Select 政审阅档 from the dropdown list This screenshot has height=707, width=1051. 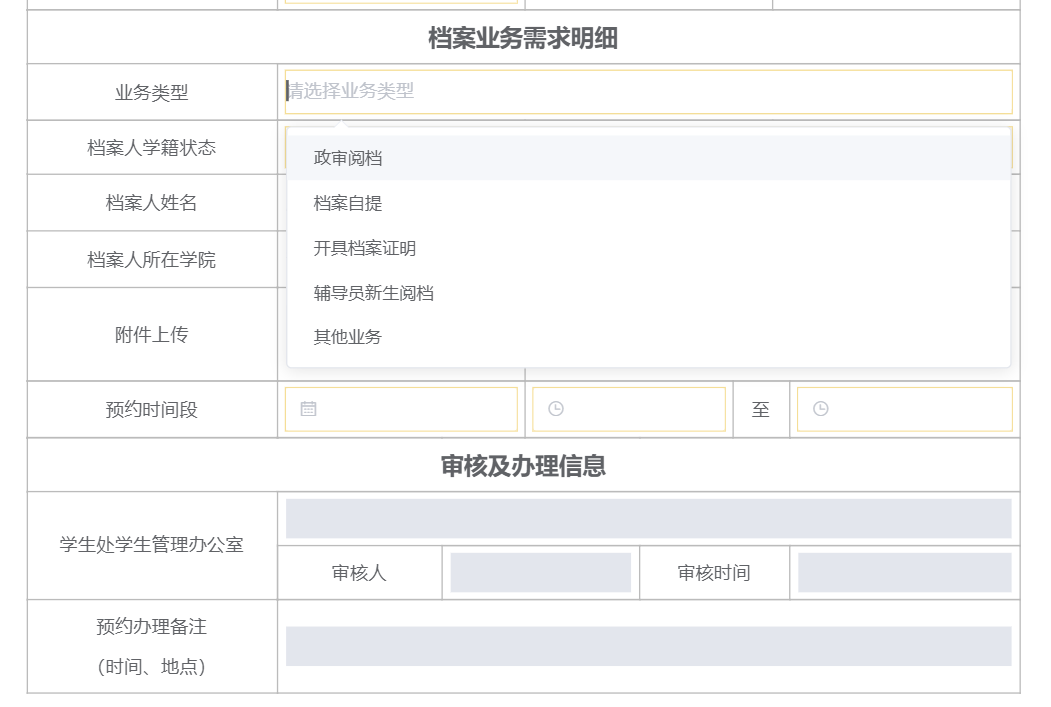pos(348,158)
